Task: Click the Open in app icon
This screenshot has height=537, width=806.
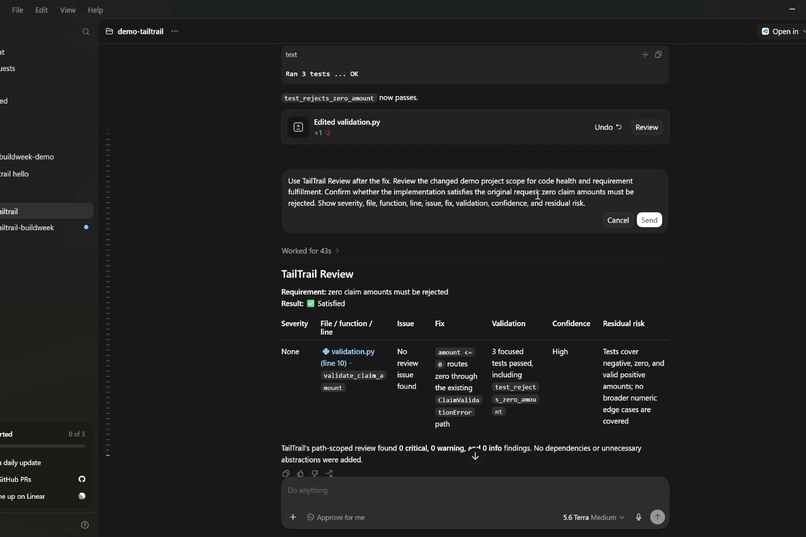Action: [x=765, y=31]
